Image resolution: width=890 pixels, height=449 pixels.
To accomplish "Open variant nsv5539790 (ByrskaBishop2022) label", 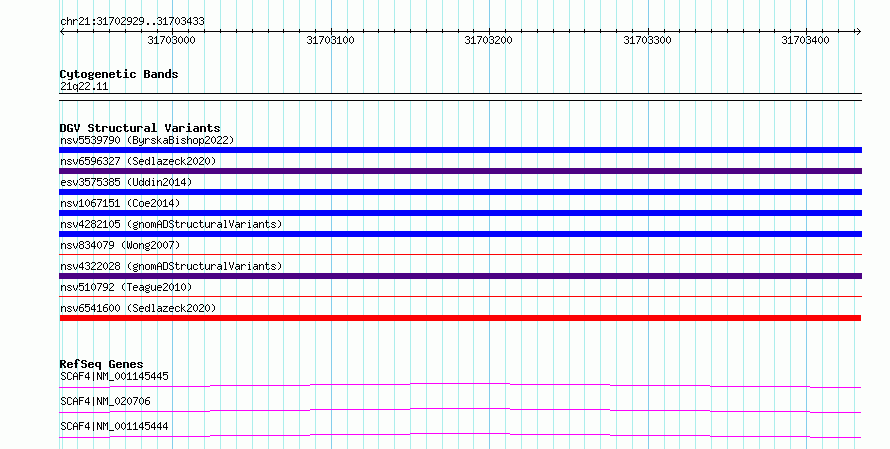I will [x=147, y=140].
